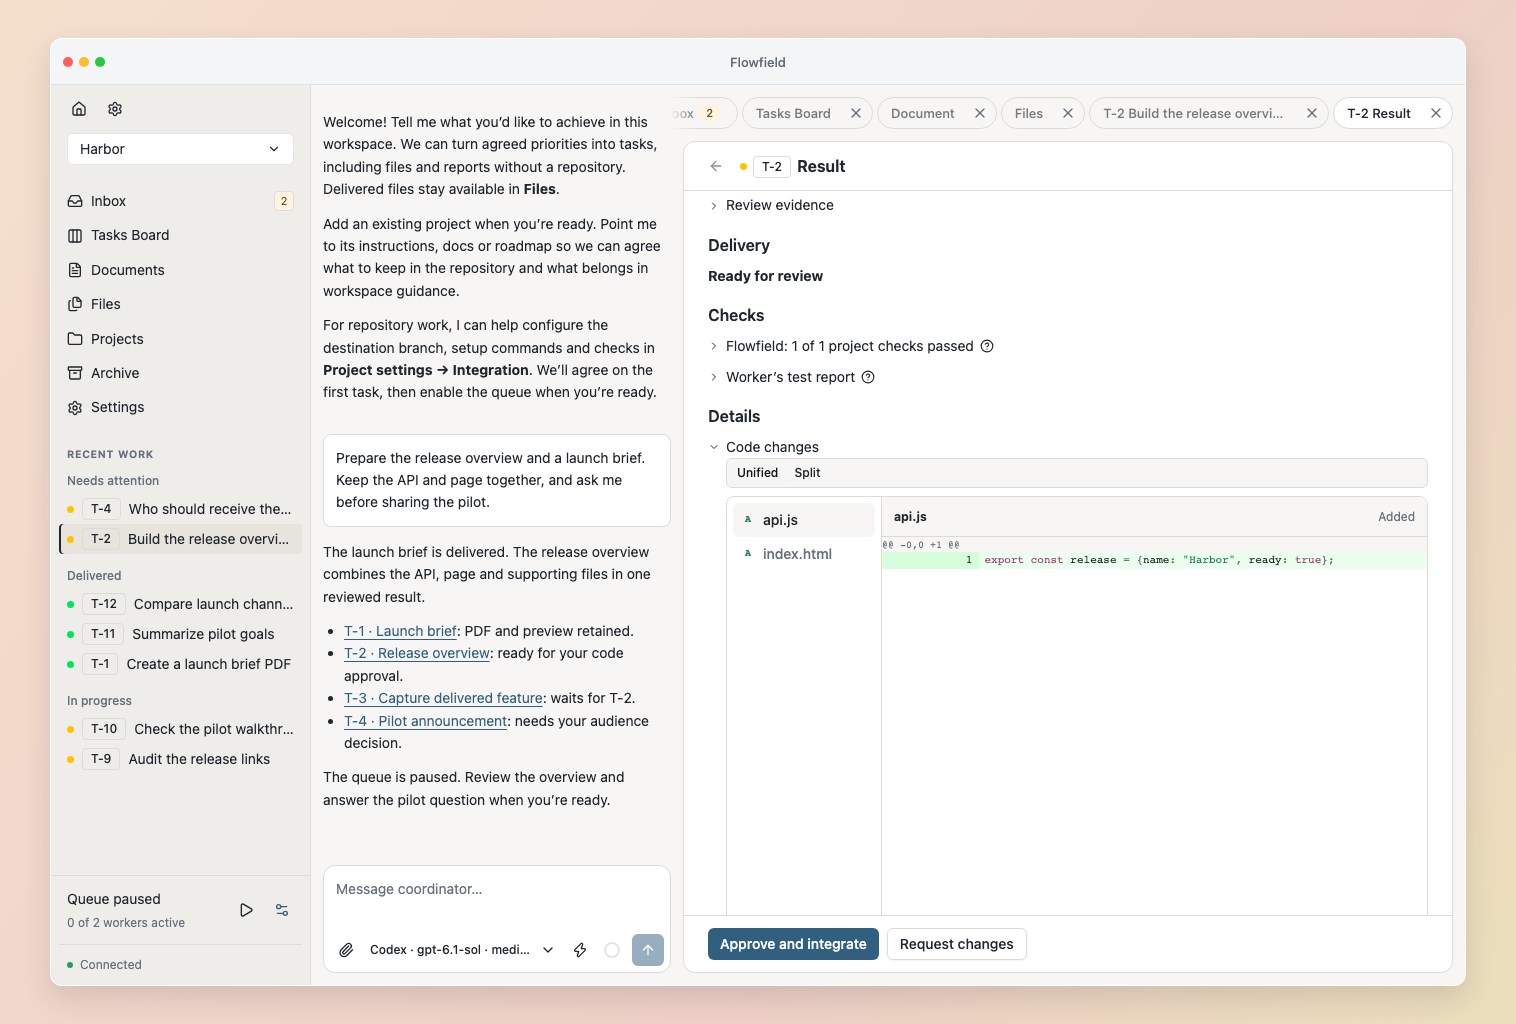Close the Files tab
The image size is (1516, 1024).
pos(1068,113)
